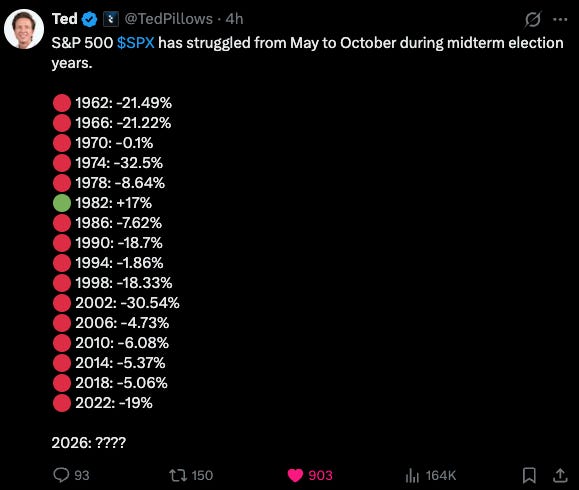
Task: Open the three-dot more options menu
Action: pyautogui.click(x=560, y=19)
